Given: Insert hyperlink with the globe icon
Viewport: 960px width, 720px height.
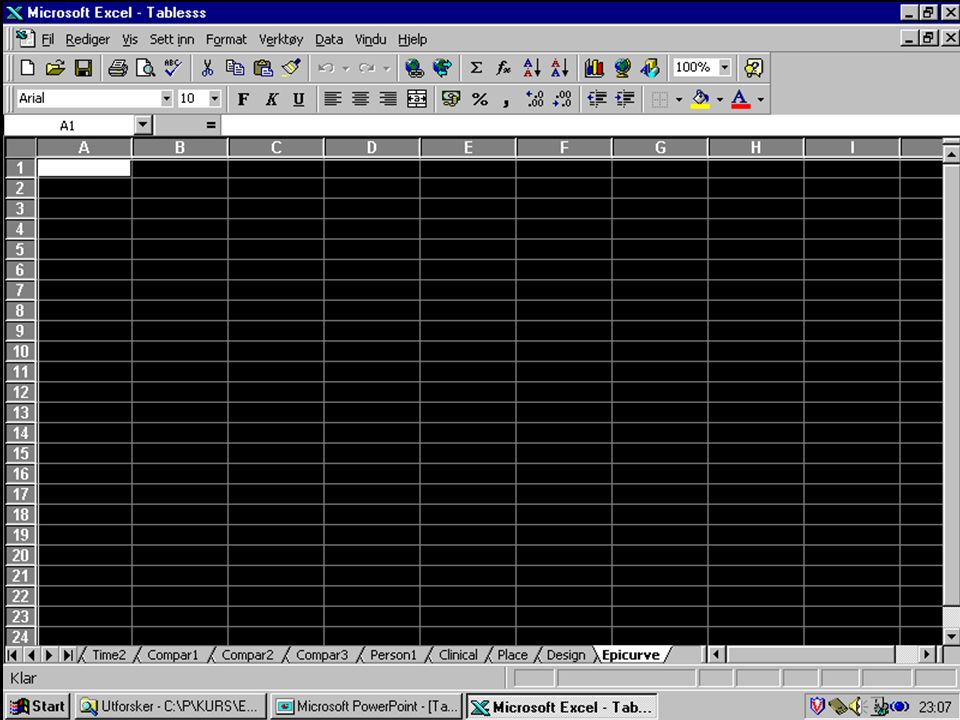Looking at the screenshot, I should 414,67.
